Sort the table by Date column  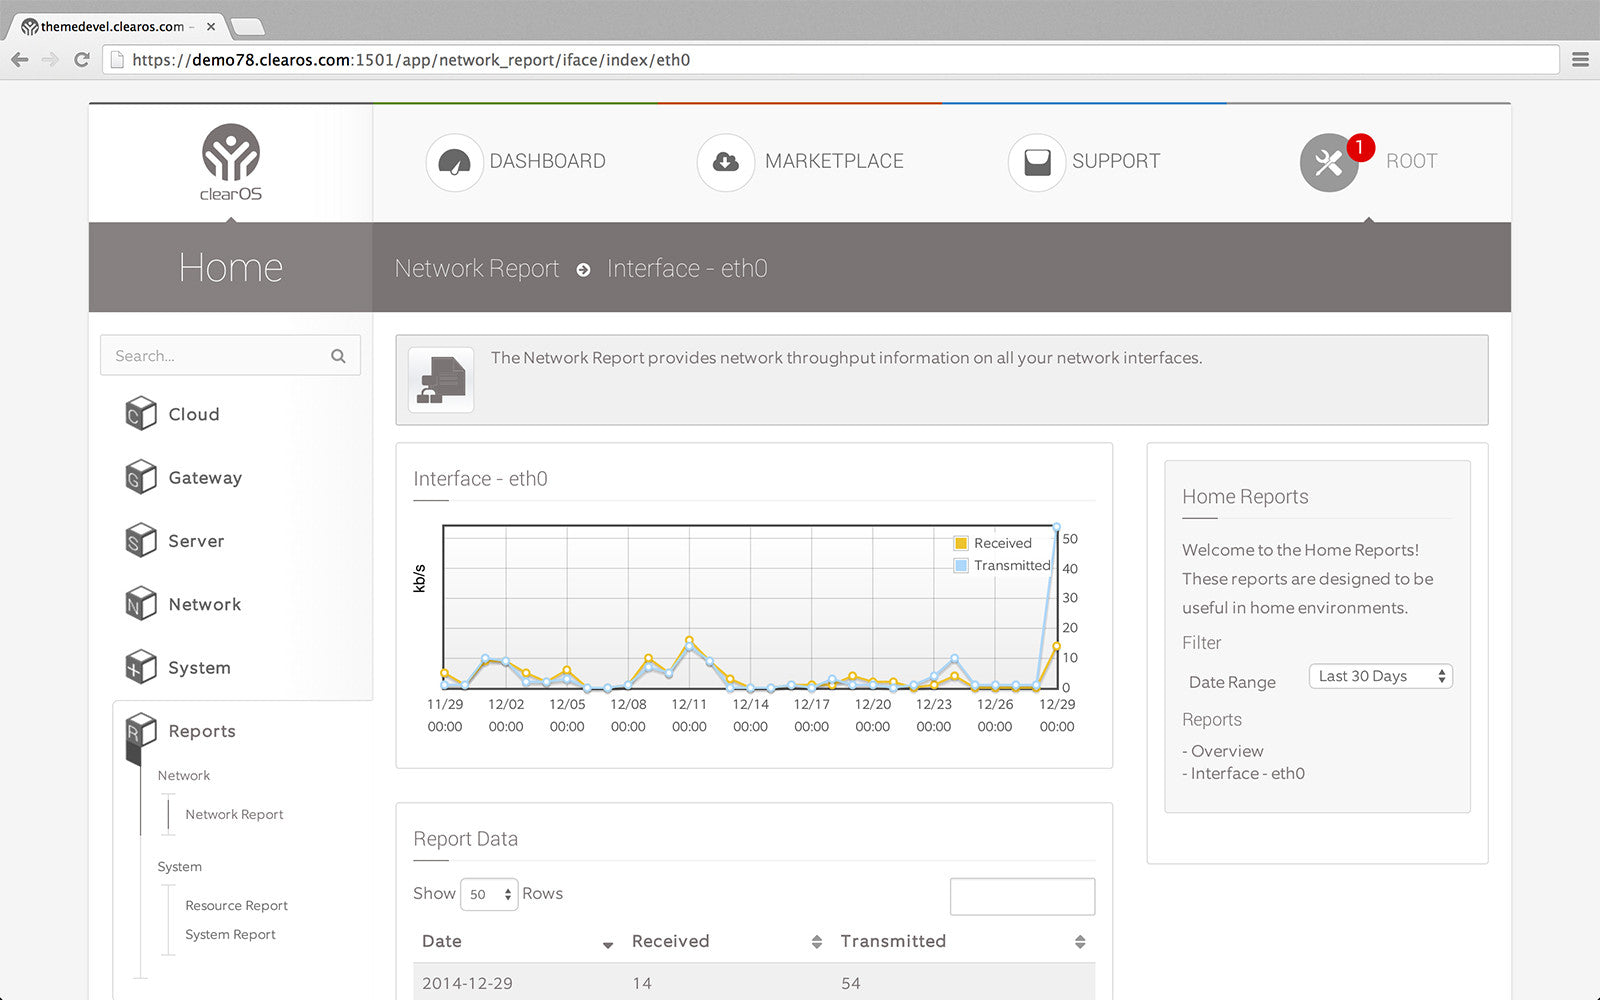(x=607, y=943)
